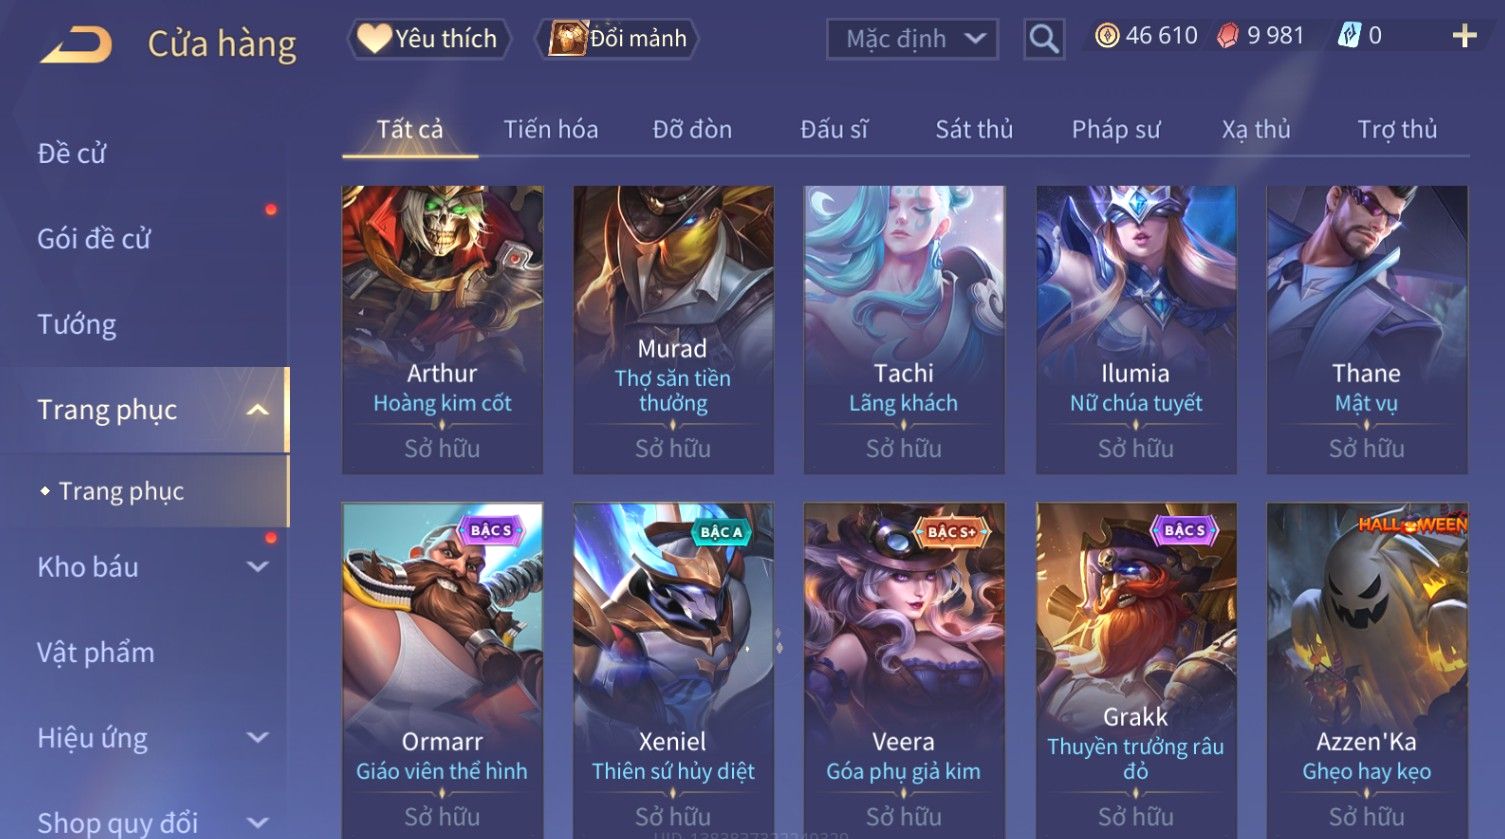Switch to the Sát thủ tab

click(974, 129)
